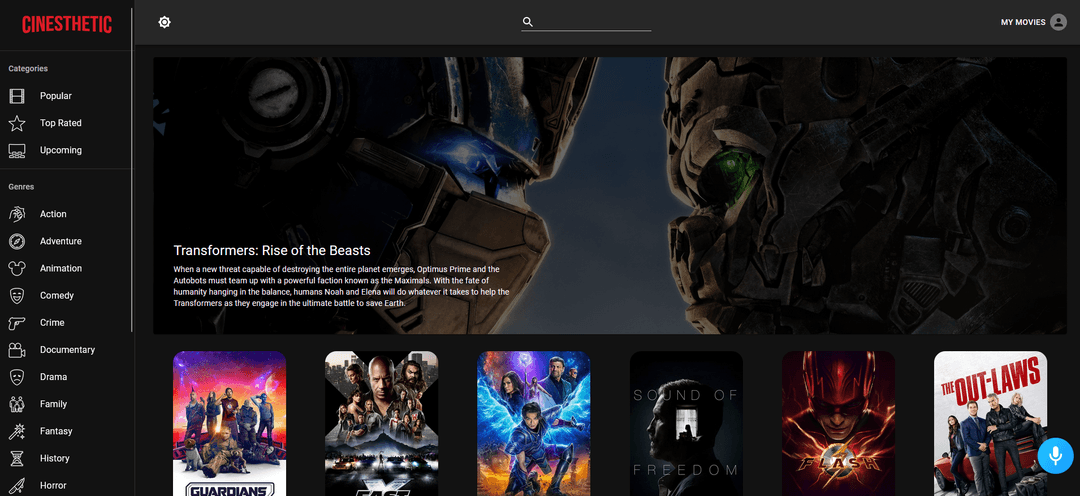Toggle the light/dark theme brightness icon
The width and height of the screenshot is (1080, 496).
(x=165, y=22)
